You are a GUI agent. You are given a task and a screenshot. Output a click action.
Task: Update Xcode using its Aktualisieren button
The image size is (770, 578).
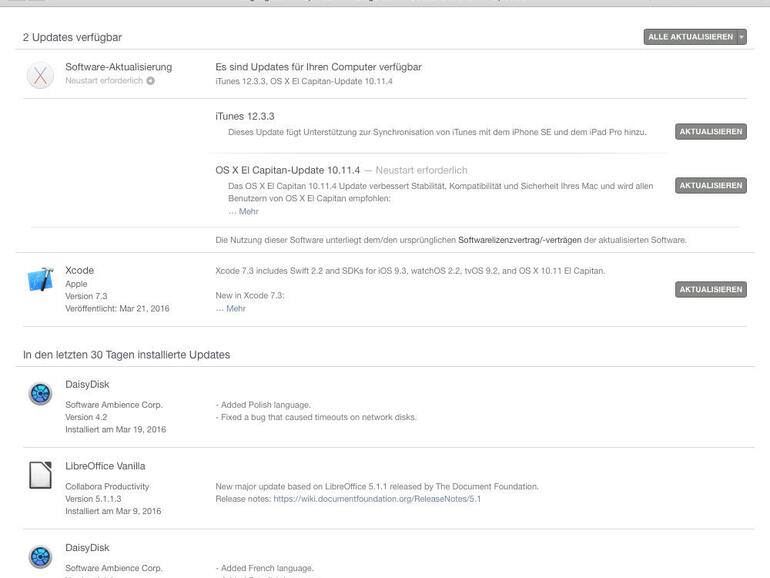[710, 290]
